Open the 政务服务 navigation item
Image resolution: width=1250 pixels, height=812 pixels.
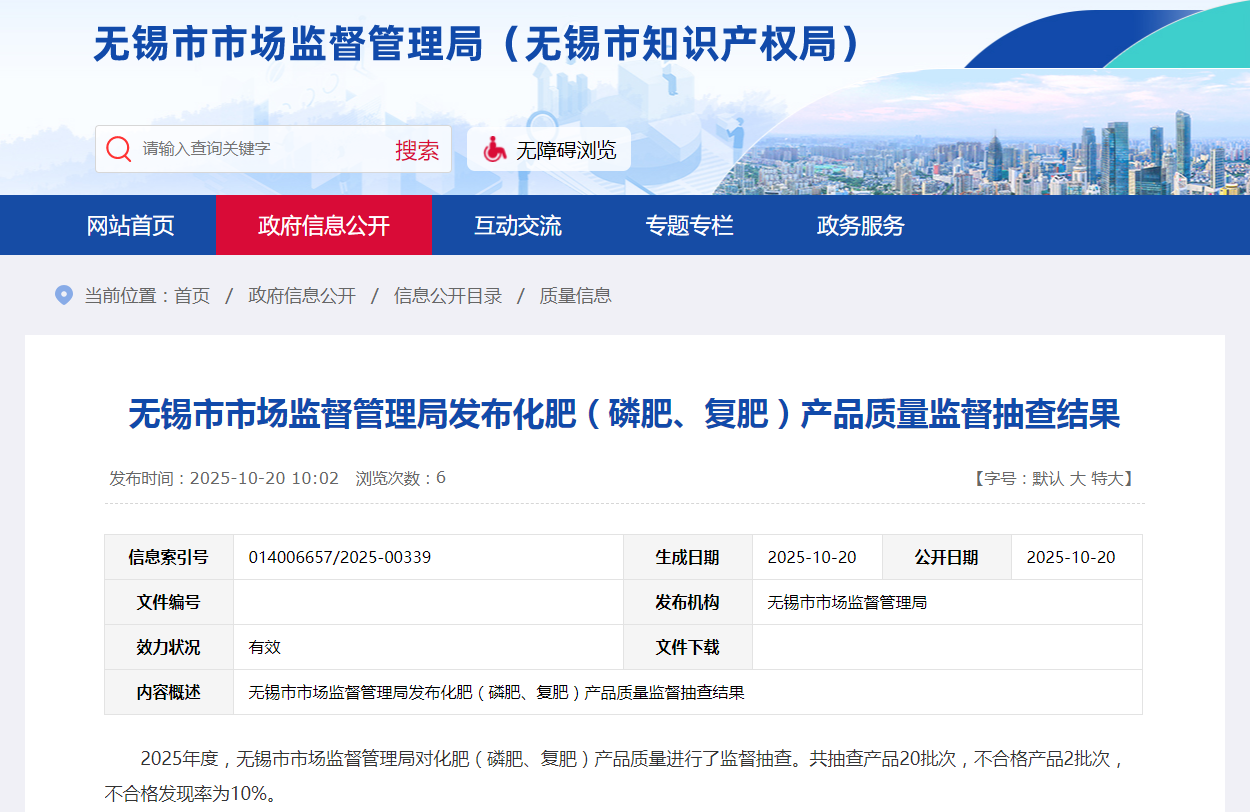pyautogui.click(x=860, y=226)
